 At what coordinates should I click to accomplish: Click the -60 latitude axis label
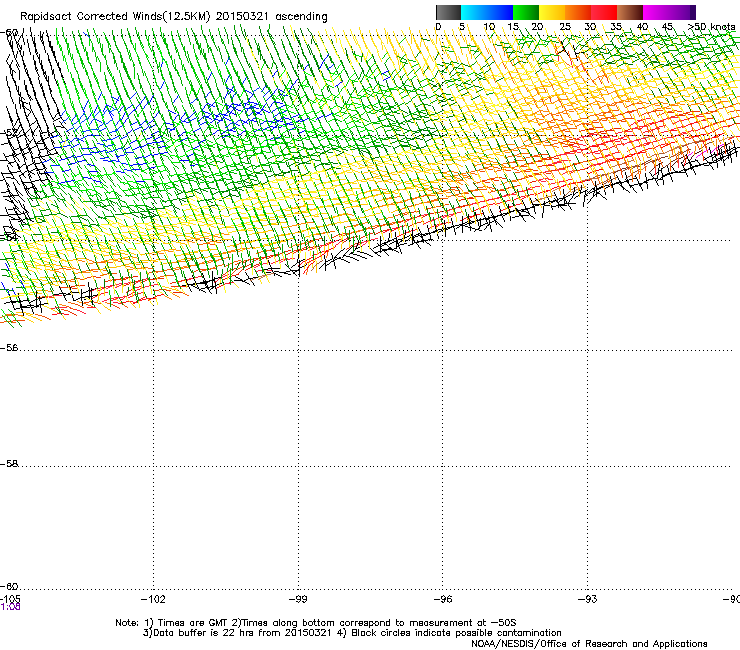[9, 587]
